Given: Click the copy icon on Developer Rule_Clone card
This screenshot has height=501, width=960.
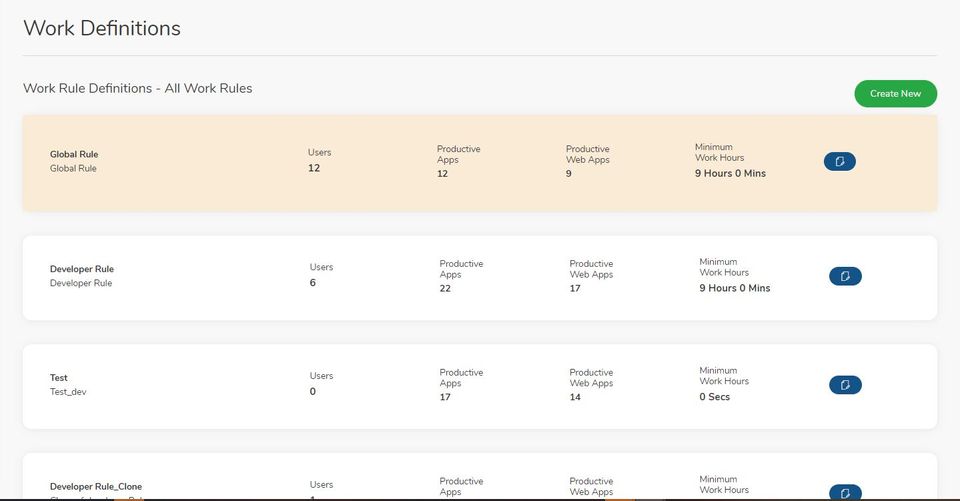Looking at the screenshot, I should point(845,491).
